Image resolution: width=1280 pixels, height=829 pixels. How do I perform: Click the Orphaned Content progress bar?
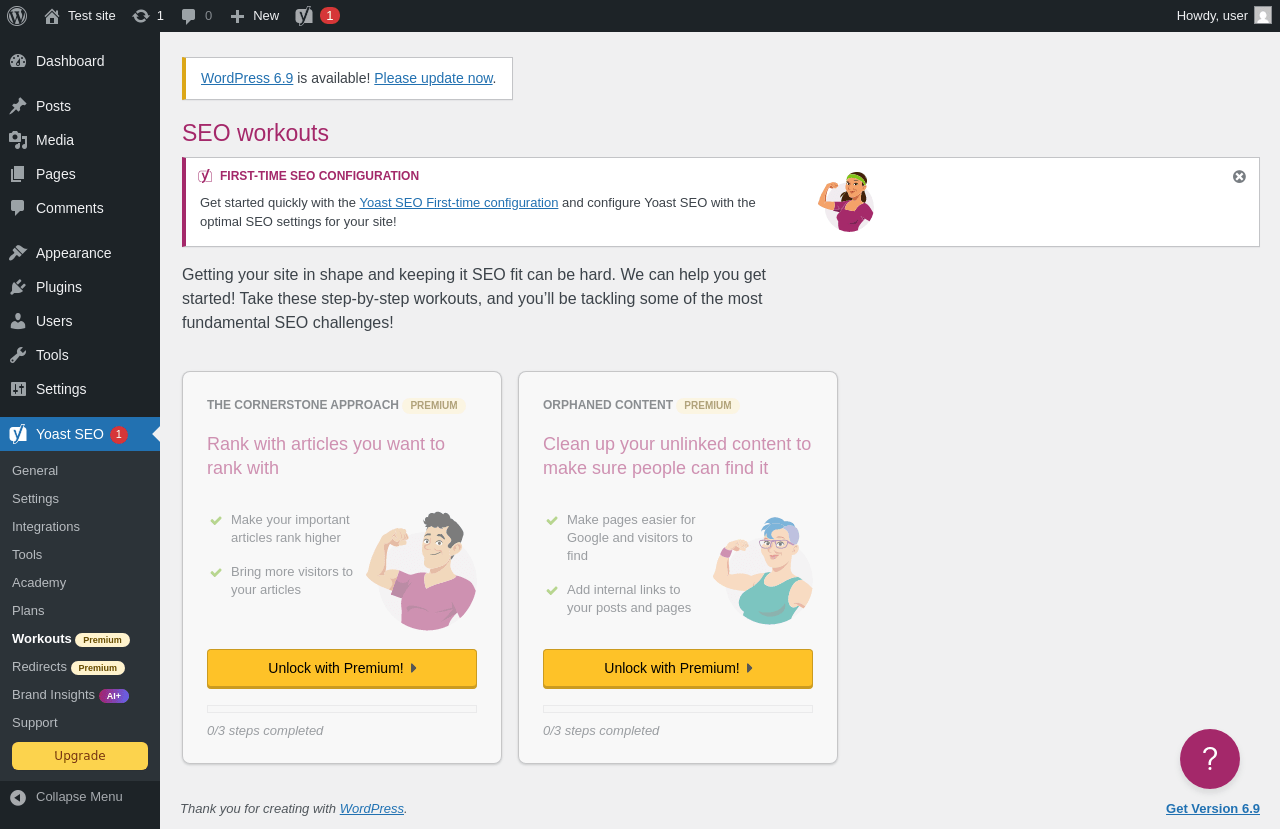point(678,709)
